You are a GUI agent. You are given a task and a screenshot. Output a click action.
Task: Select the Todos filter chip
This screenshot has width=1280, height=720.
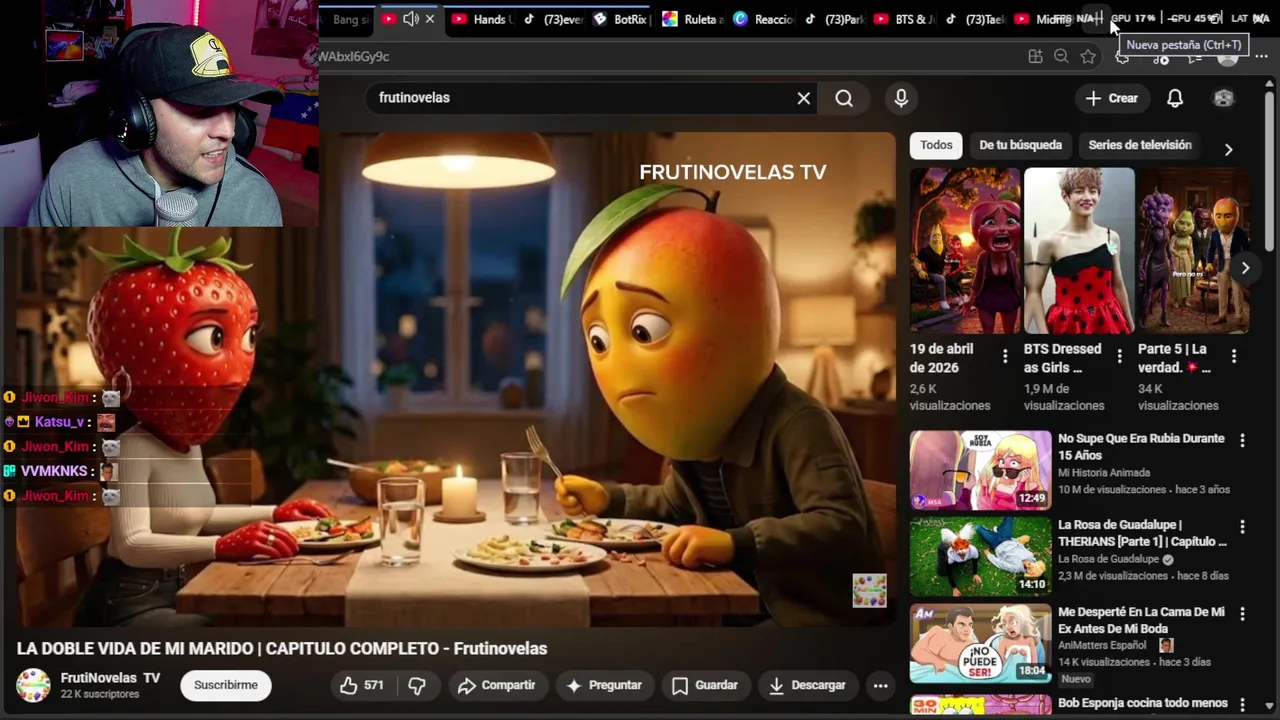point(936,145)
